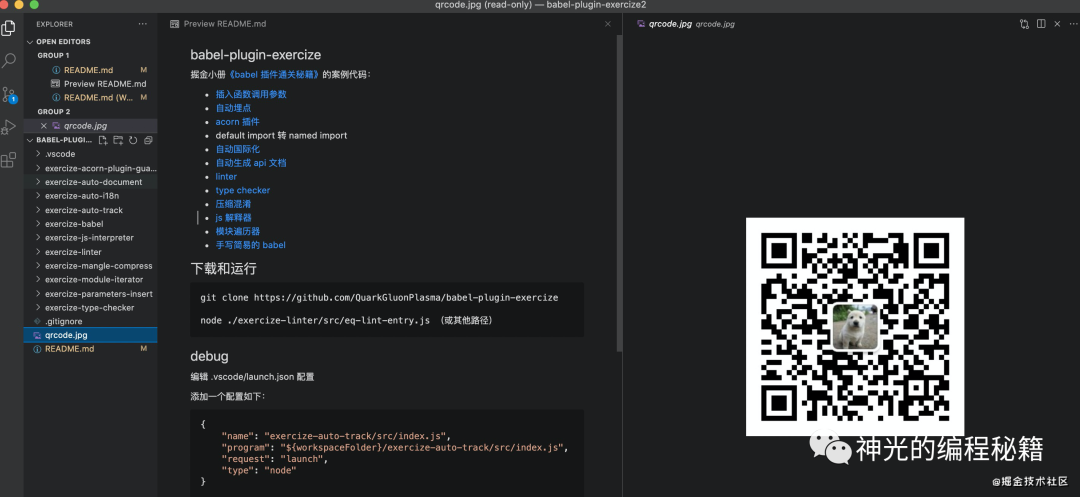Image resolution: width=1080 pixels, height=497 pixels.
Task: Refresh the Explorer file tree
Action: pos(133,140)
